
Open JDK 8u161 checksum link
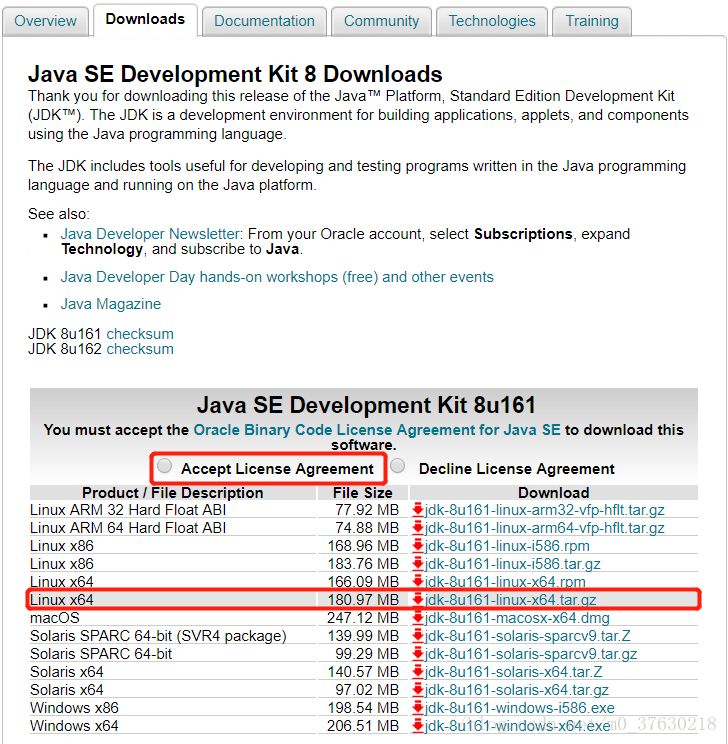140,334
